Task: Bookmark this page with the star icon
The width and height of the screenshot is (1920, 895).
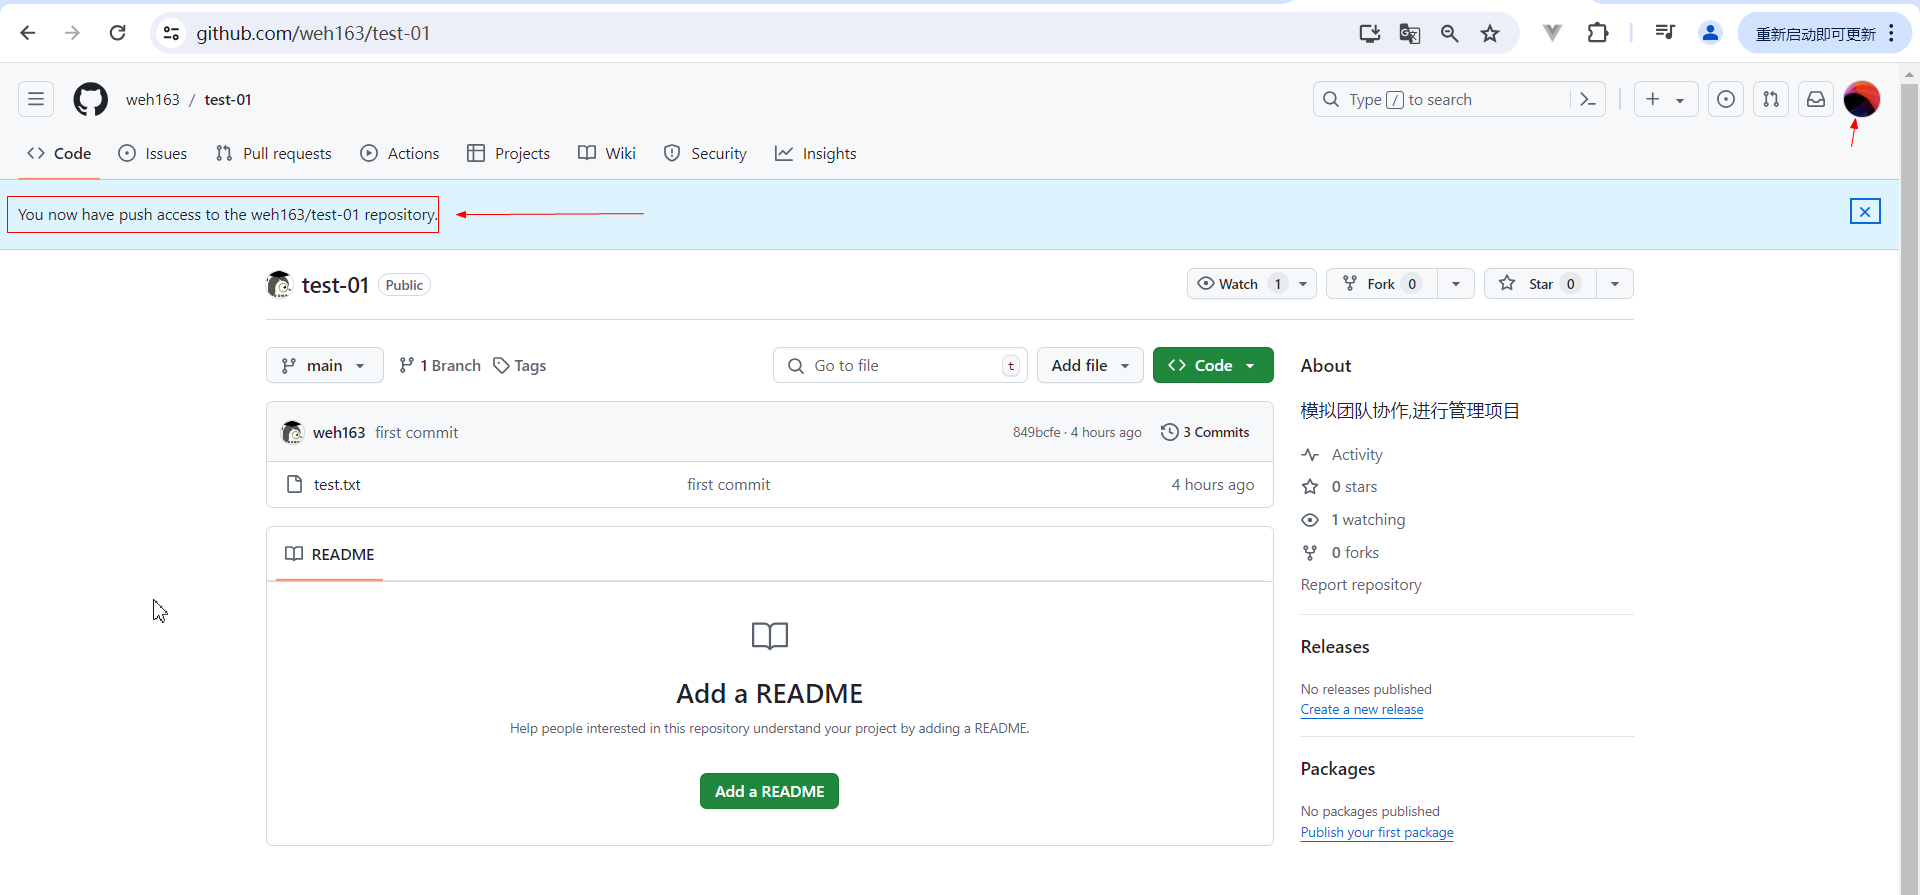Action: pyautogui.click(x=1490, y=33)
